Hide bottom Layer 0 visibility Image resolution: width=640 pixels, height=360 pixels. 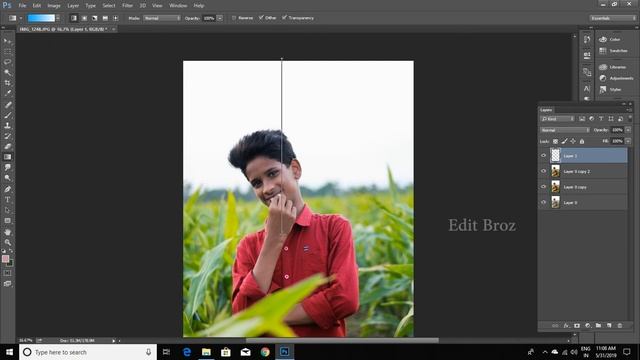(543, 202)
